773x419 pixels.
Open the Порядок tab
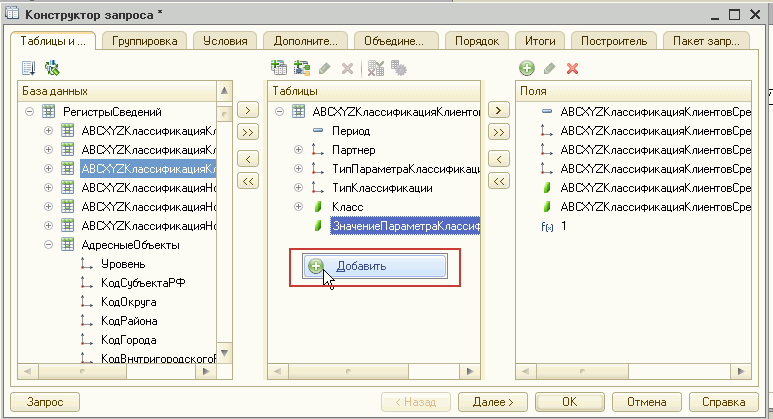[477, 41]
